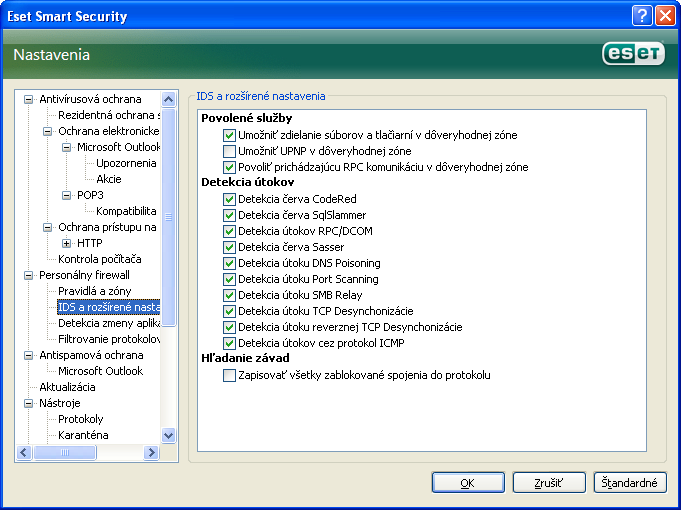Collapse Ochrana prístupu na web node
Screen dimensions: 681x510
(x=47, y=227)
